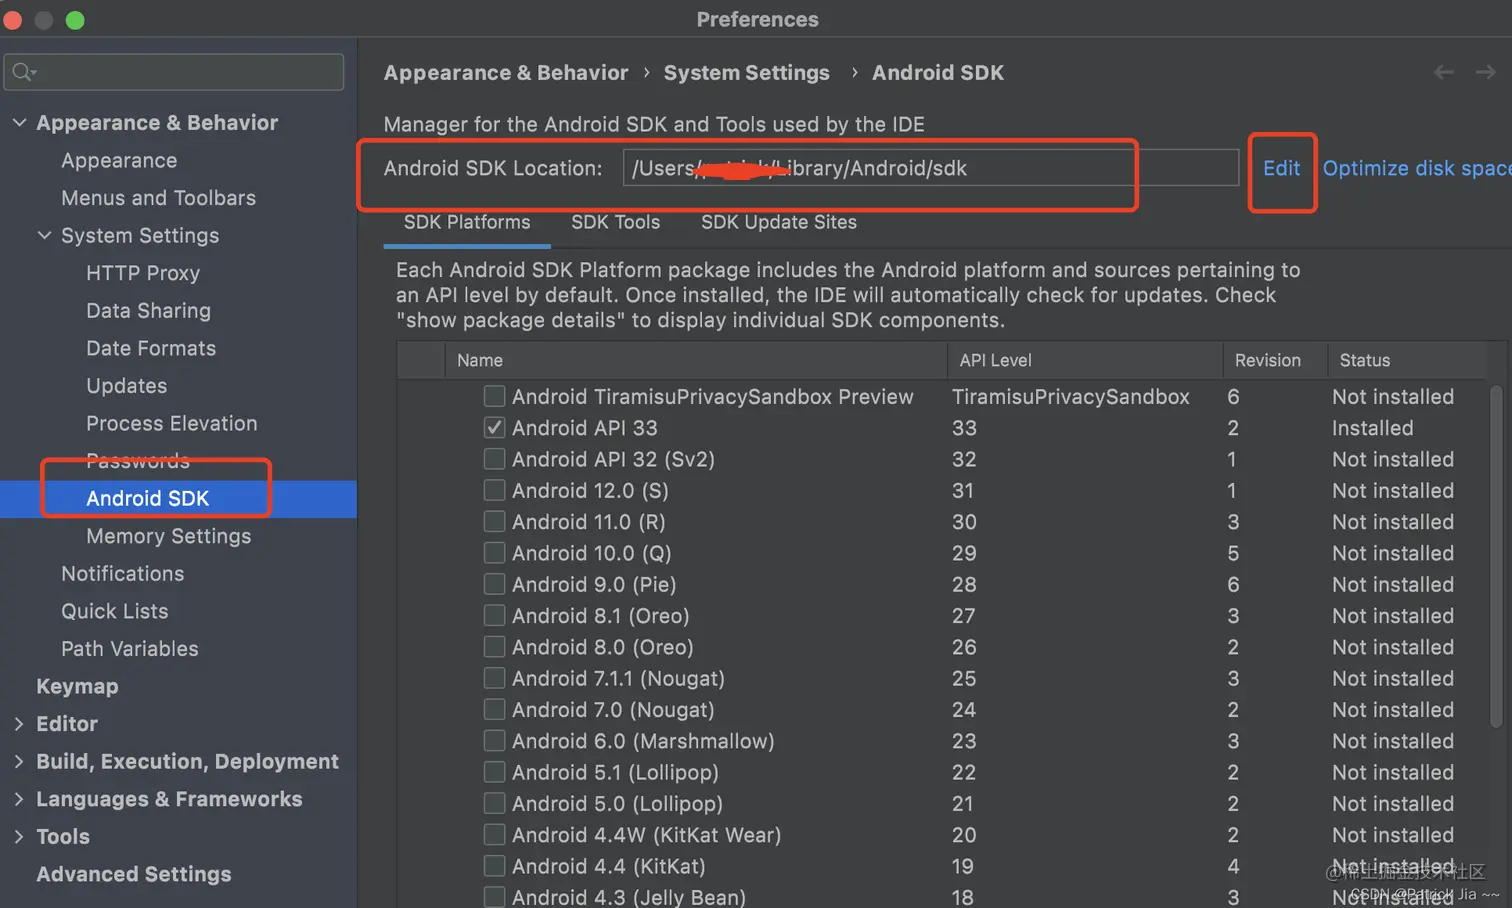
Task: Check Android 7.1.1 (Nougat) checkbox
Action: click(x=494, y=678)
